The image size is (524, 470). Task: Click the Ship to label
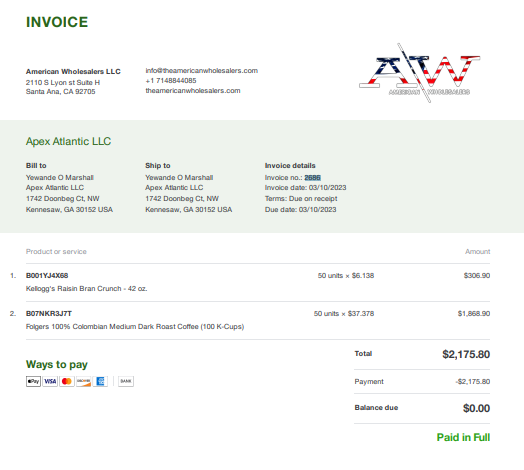158,165
